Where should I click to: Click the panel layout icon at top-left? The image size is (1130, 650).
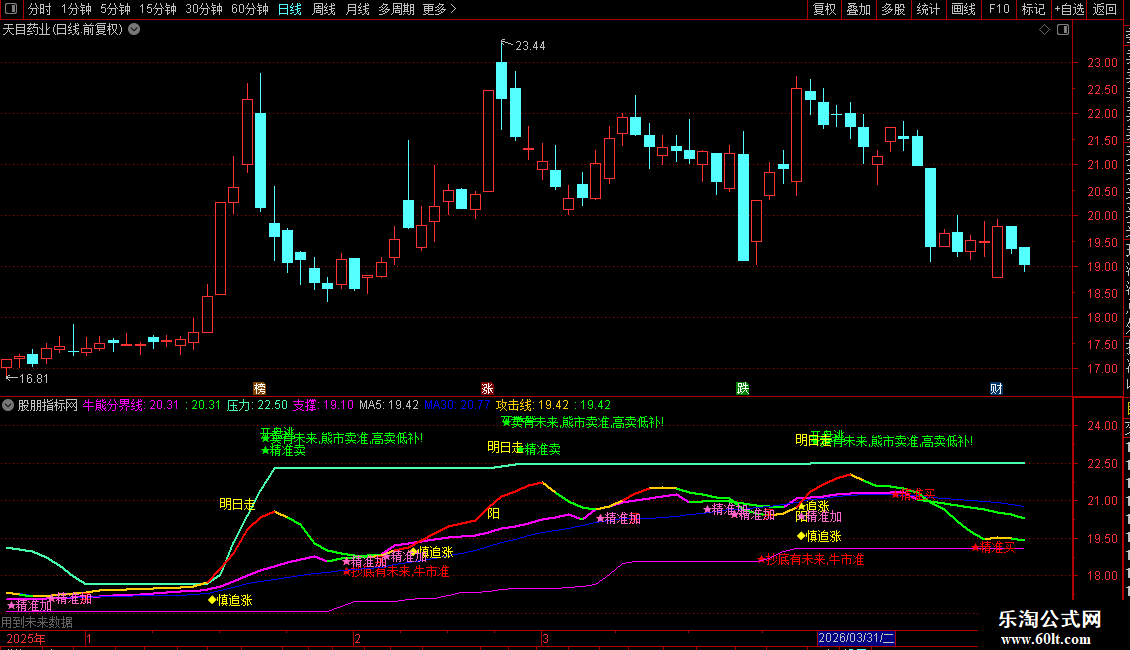click(x=11, y=9)
